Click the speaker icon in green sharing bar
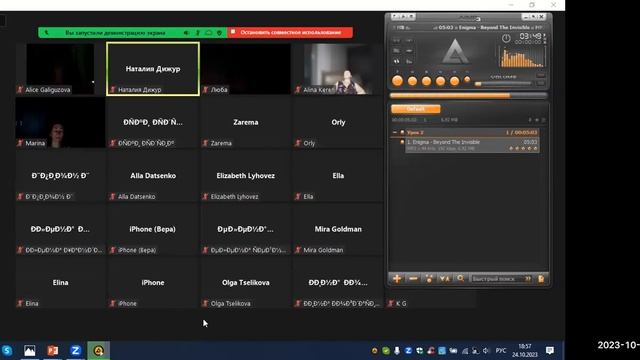The image size is (640, 360). click(x=186, y=32)
